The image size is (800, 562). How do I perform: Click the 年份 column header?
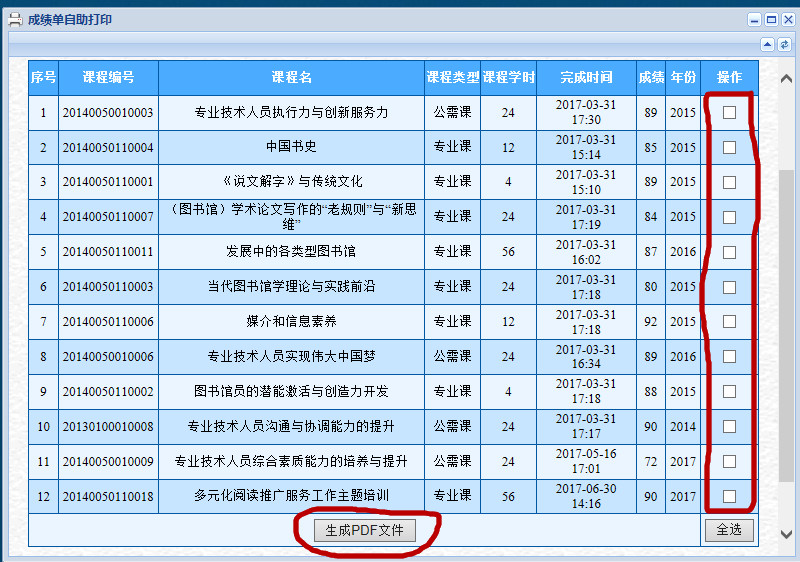click(683, 78)
